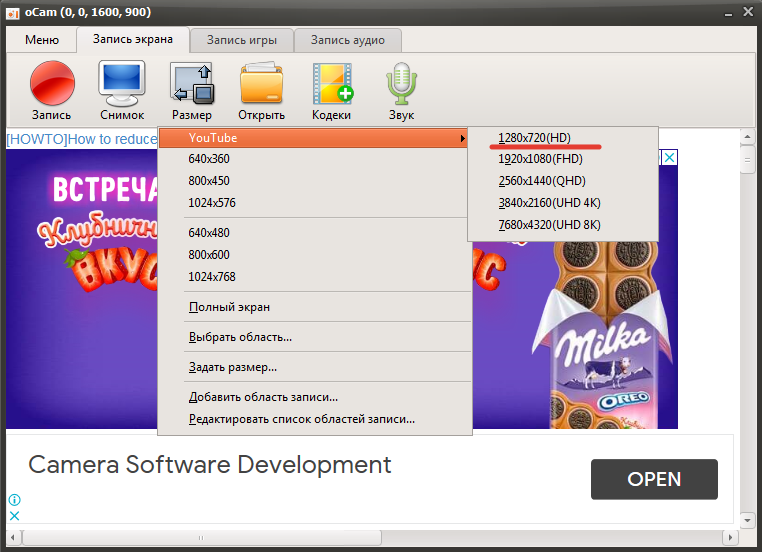This screenshot has width=762, height=552.
Task: Open the Кодеки codec settings
Action: 331,90
